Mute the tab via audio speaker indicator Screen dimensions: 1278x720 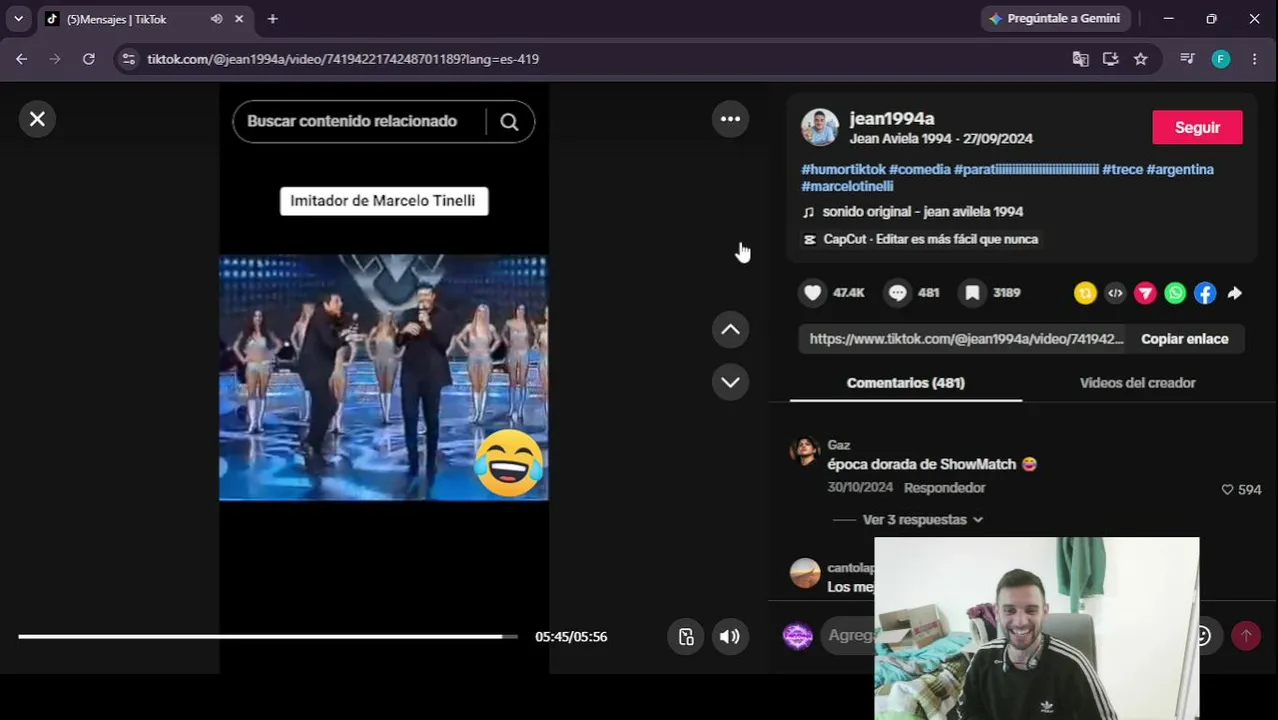tap(216, 19)
